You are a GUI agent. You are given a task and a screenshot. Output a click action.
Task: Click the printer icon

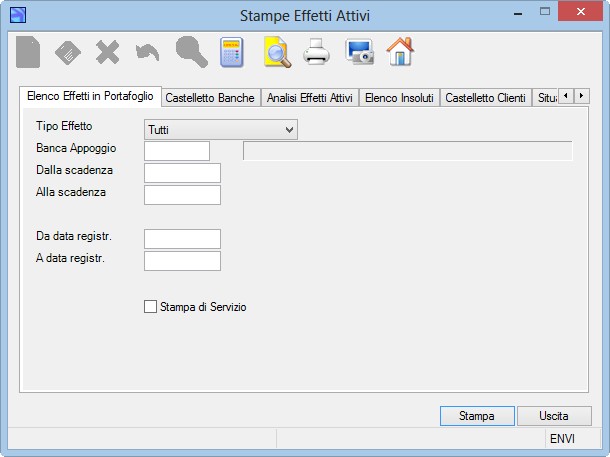coord(316,52)
